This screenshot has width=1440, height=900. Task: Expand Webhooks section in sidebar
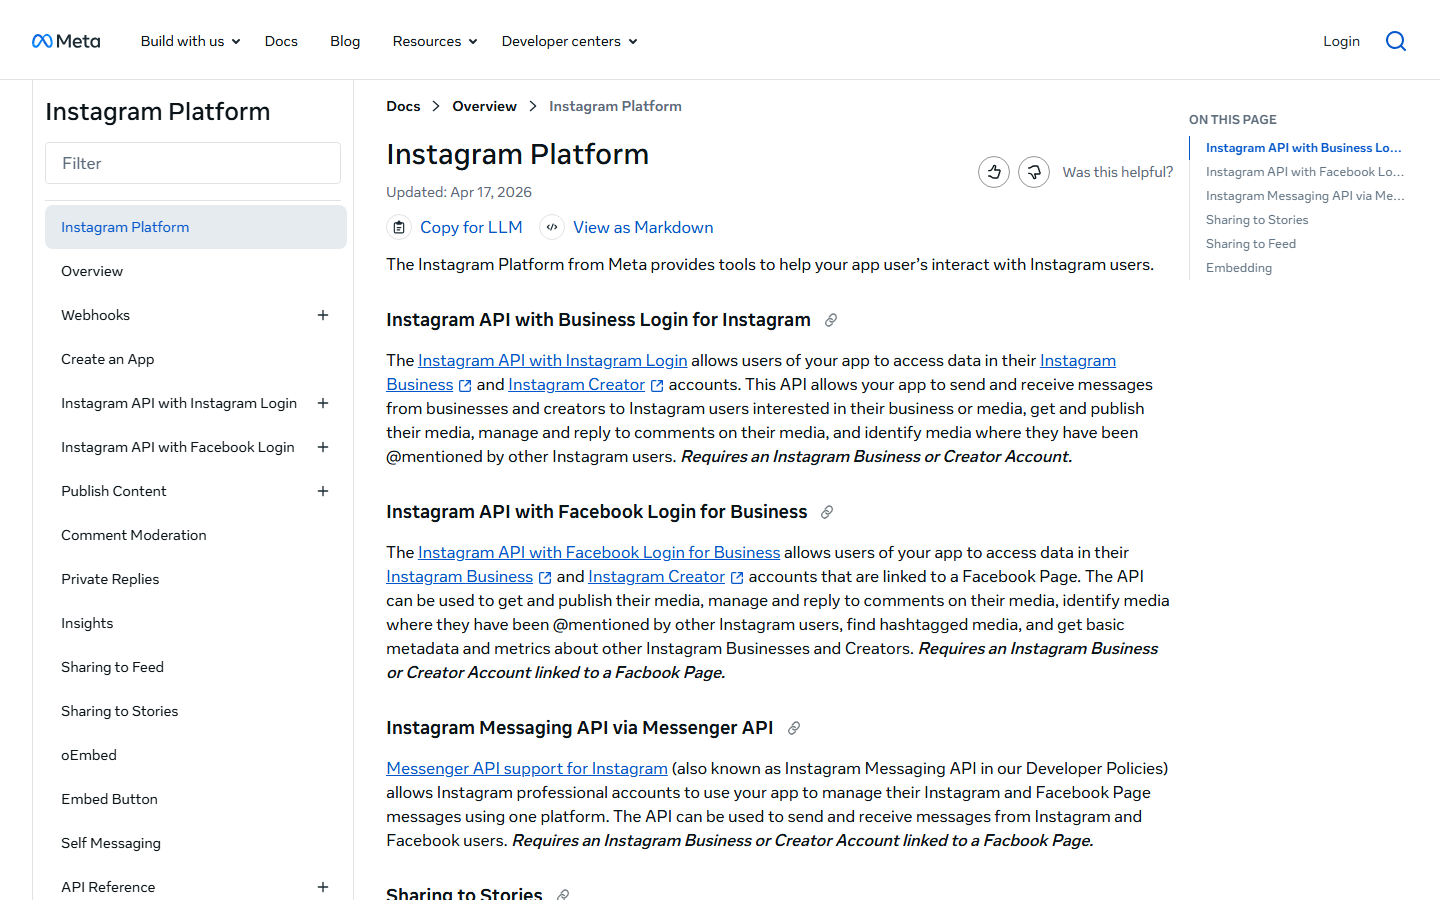323,315
